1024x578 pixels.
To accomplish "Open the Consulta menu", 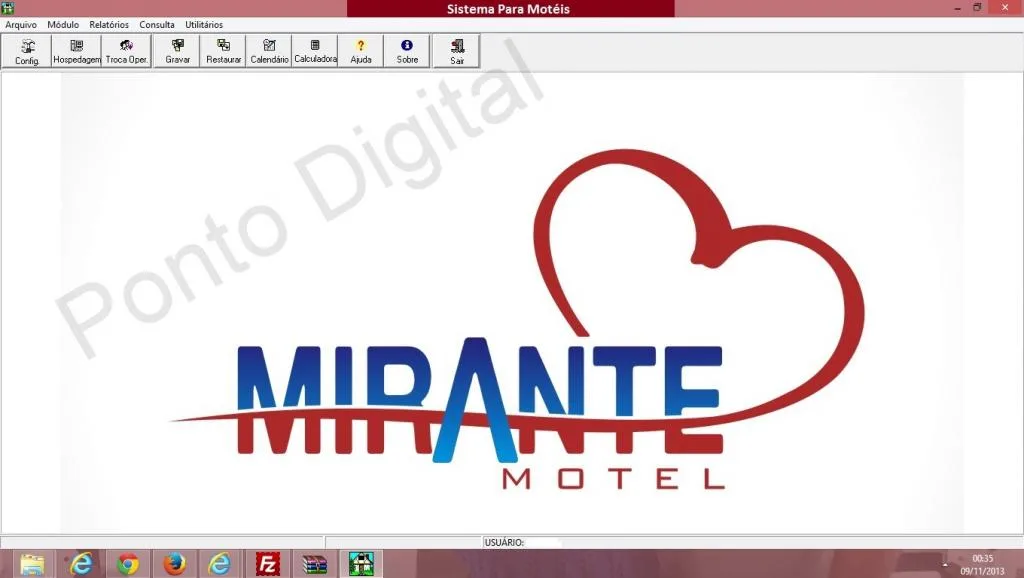I will coord(157,25).
